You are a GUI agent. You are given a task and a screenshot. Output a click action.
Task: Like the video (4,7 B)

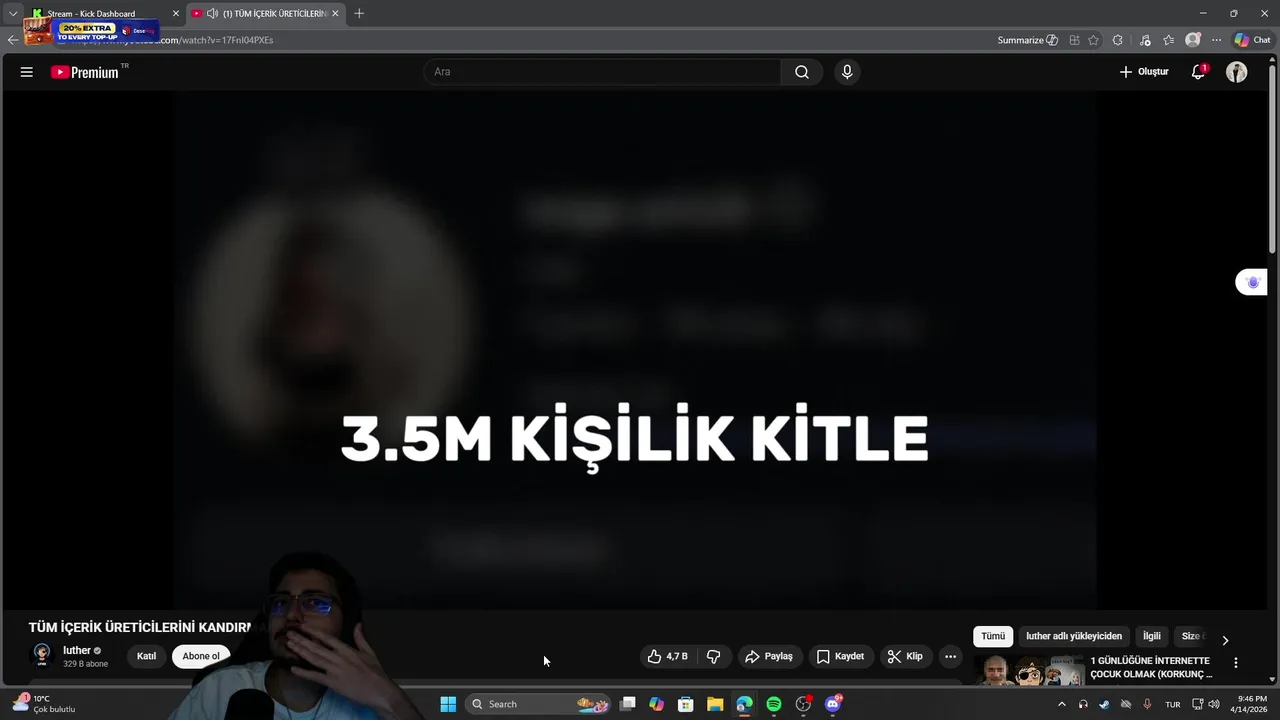(x=668, y=656)
